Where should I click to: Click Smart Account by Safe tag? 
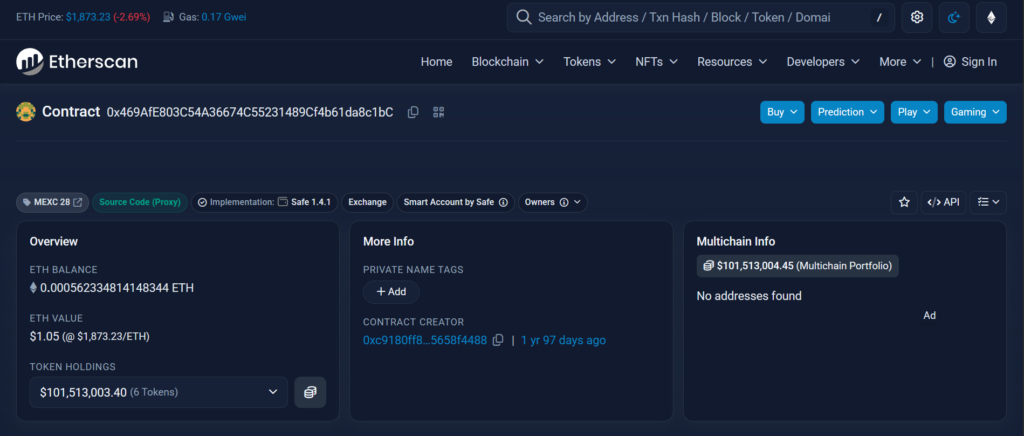pyautogui.click(x=455, y=202)
